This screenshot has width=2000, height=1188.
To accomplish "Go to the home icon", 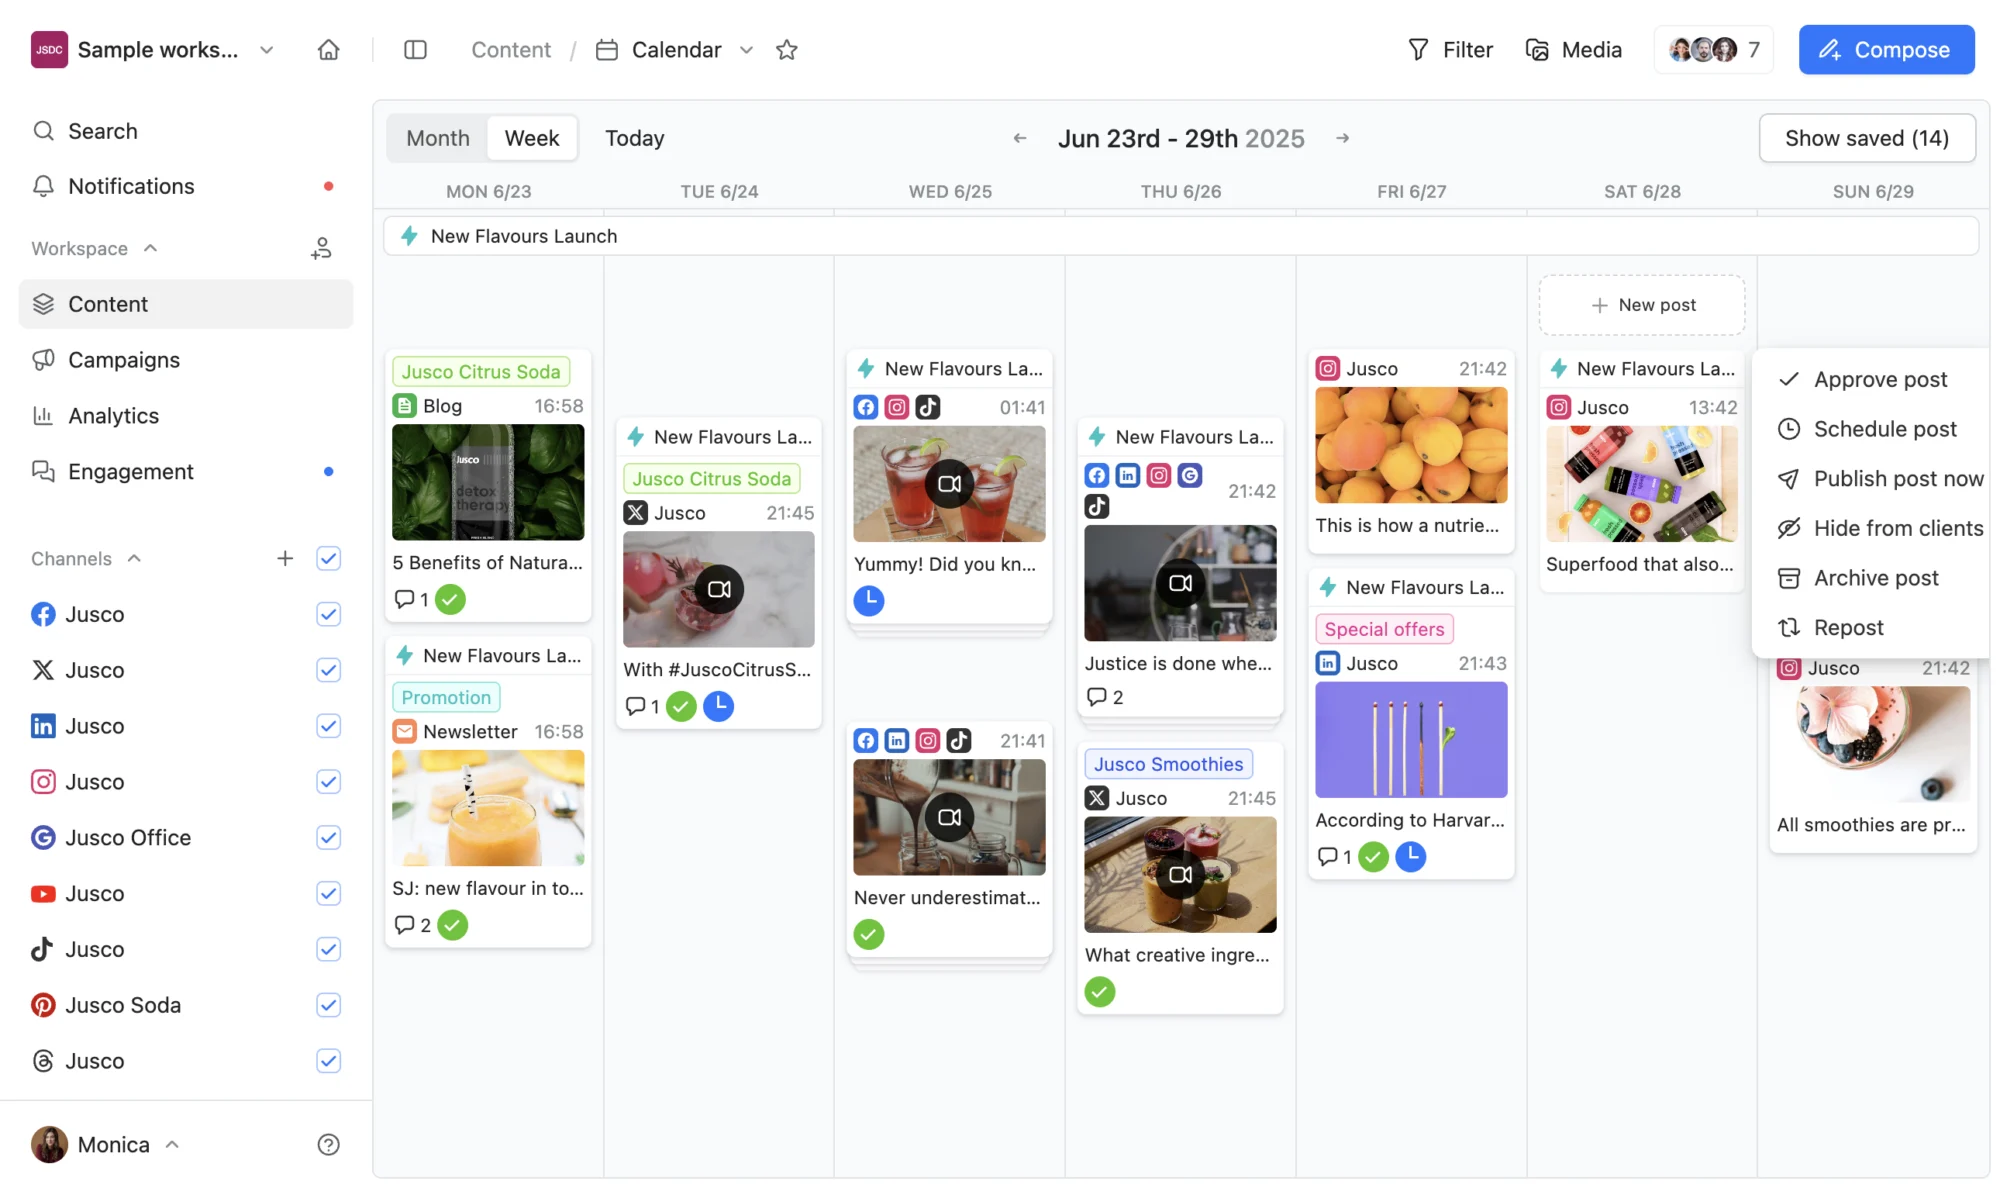I will (328, 50).
